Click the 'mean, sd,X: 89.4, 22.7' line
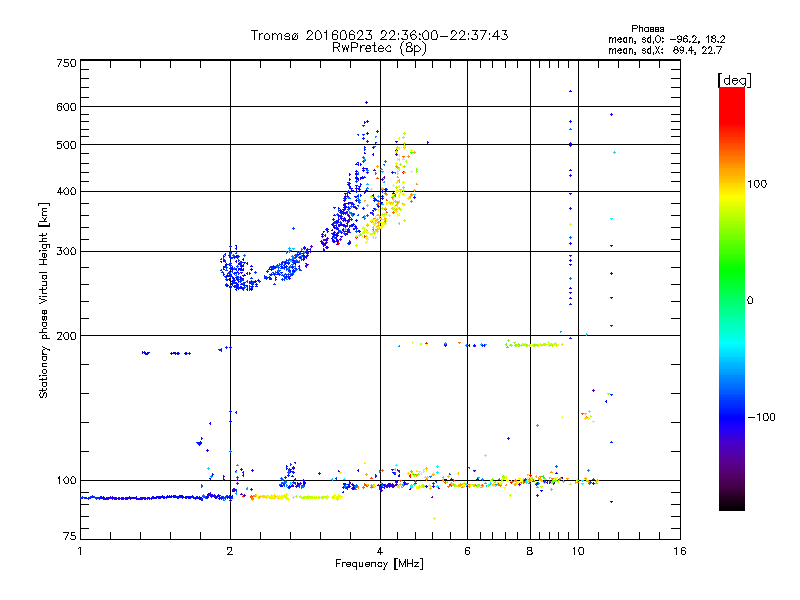Viewport: 800px width, 600px height. click(665, 50)
